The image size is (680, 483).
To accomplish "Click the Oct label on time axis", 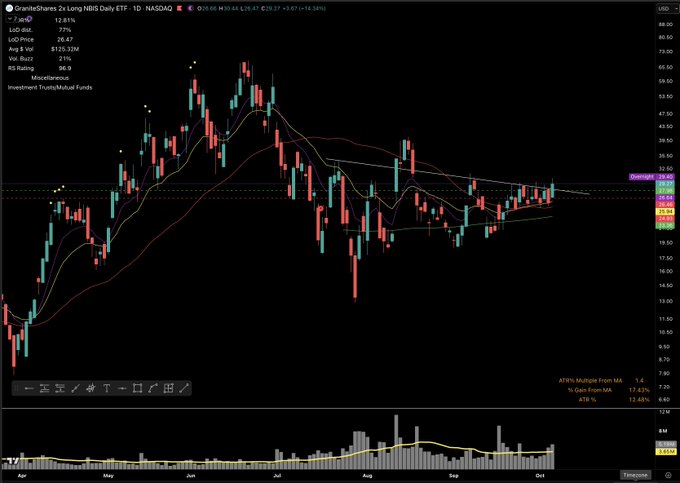I will pos(540,476).
